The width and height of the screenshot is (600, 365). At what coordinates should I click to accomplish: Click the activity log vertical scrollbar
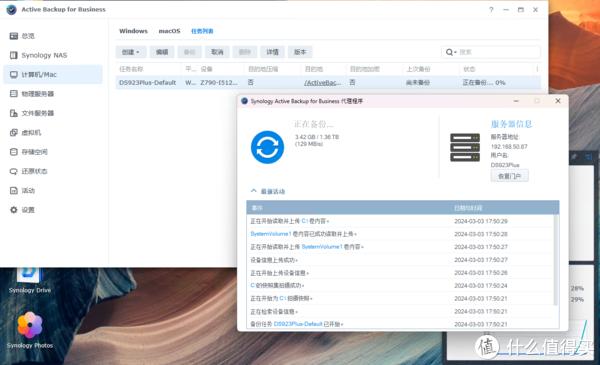pos(556,260)
